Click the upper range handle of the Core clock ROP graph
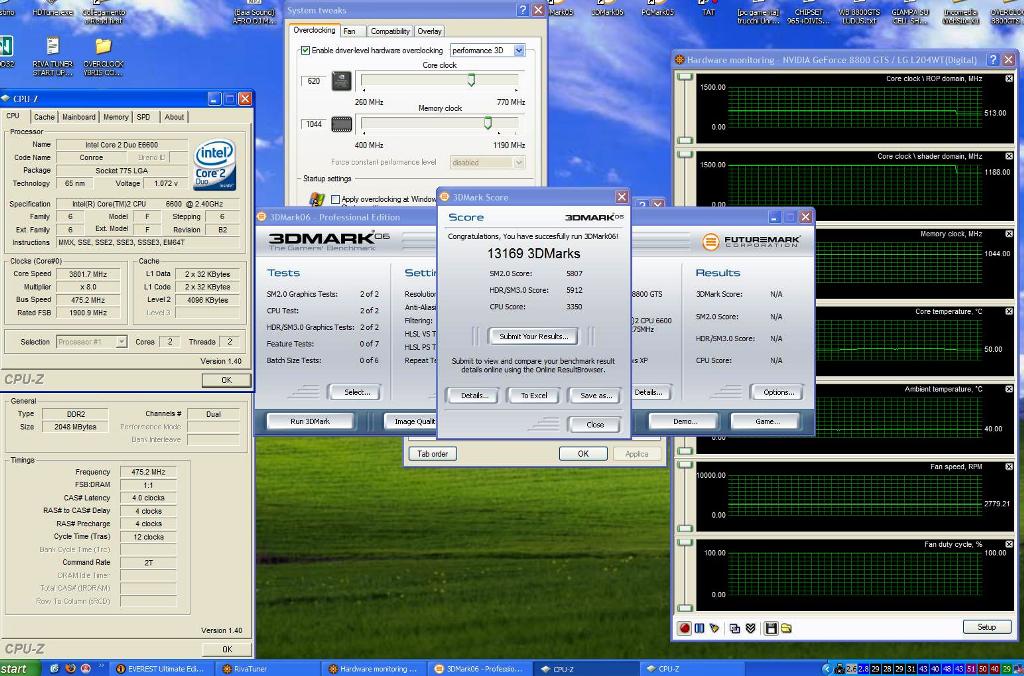The image size is (1024, 676). click(684, 78)
